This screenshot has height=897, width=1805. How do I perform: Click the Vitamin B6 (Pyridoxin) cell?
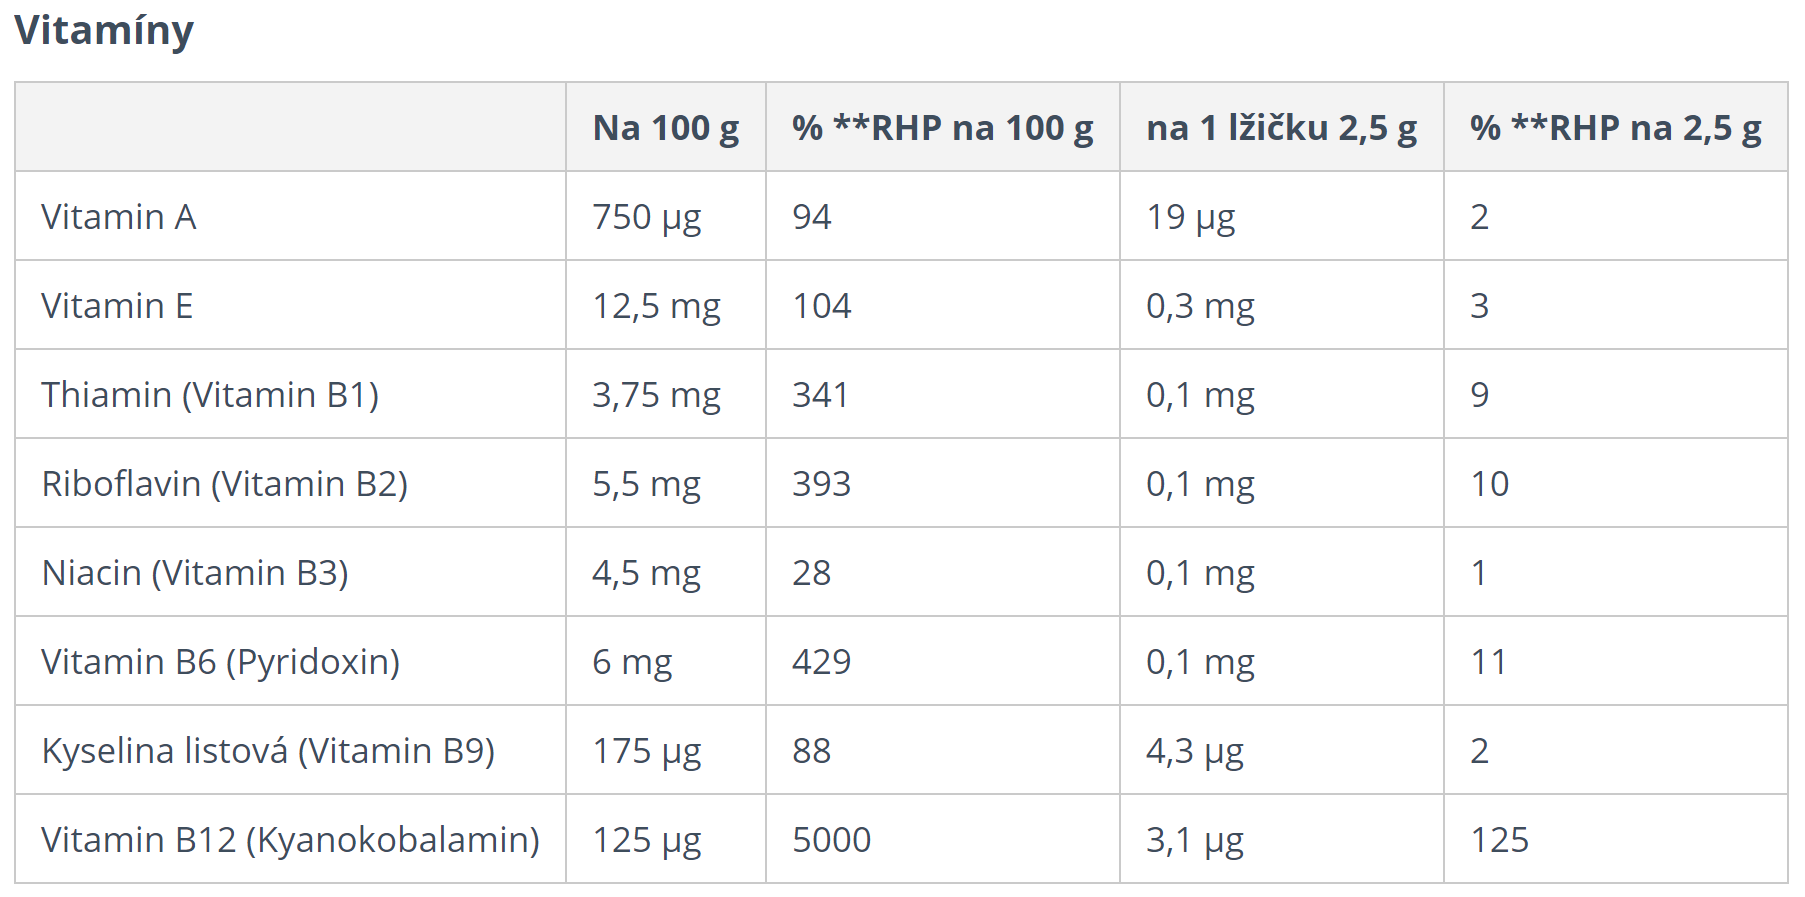pos(221,662)
